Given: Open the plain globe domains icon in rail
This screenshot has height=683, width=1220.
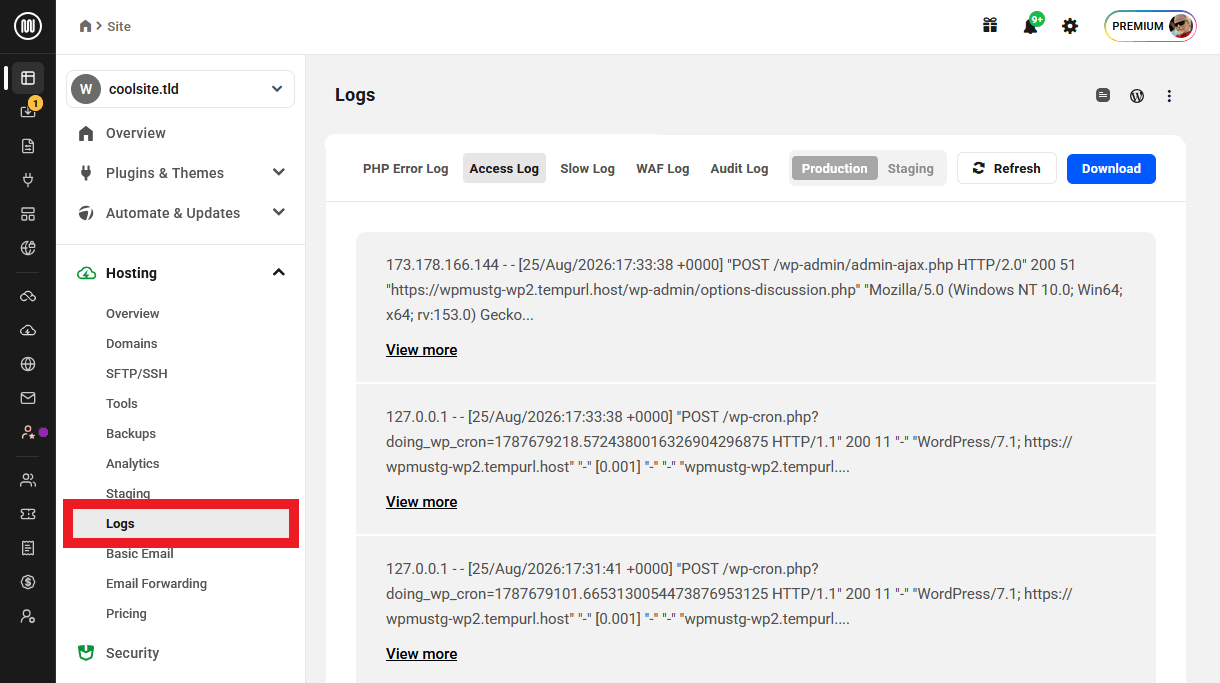Looking at the screenshot, I should [x=28, y=364].
